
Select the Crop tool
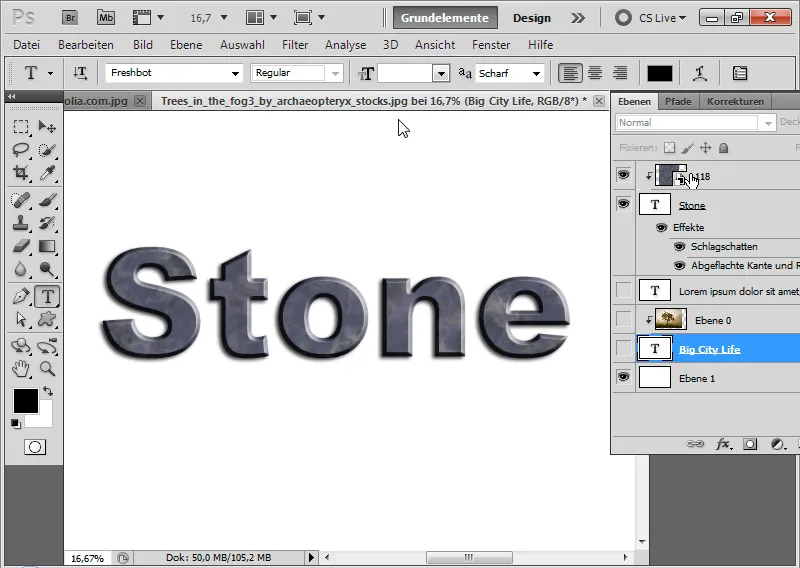pos(21,172)
